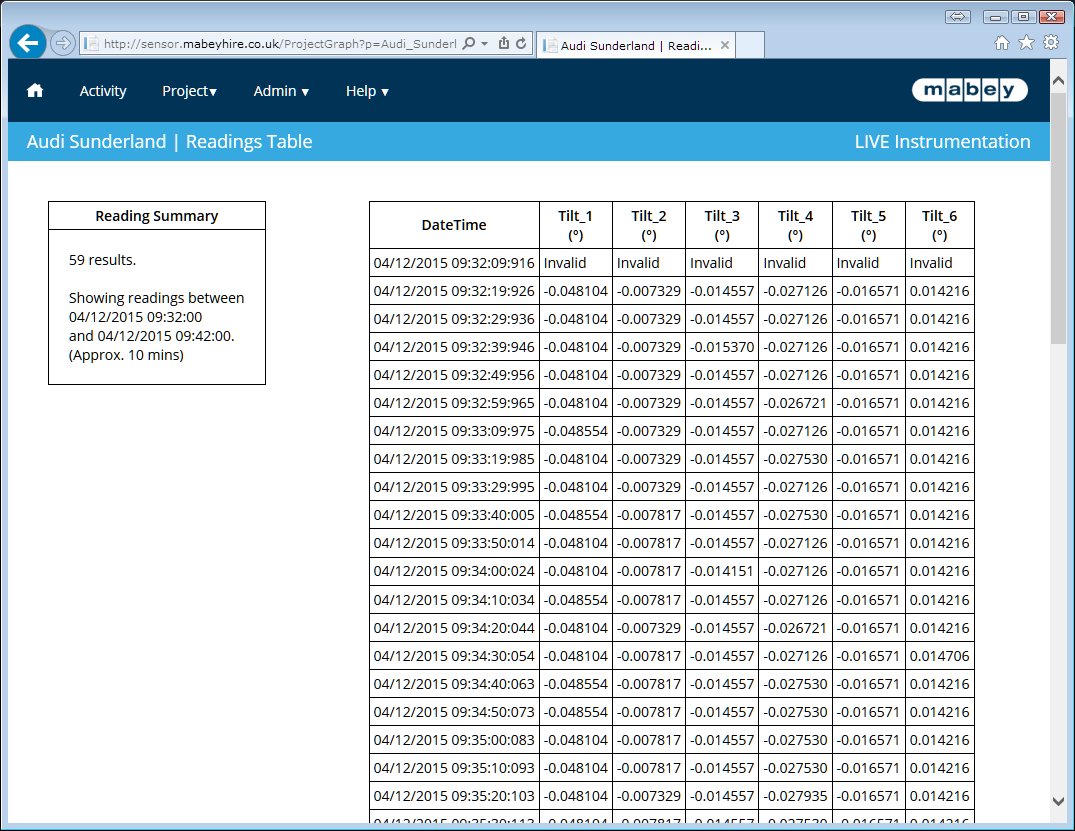The image size is (1075, 831).
Task: Click Tilt_4 value -0.027530 at 09:33:19
Action: coord(795,459)
